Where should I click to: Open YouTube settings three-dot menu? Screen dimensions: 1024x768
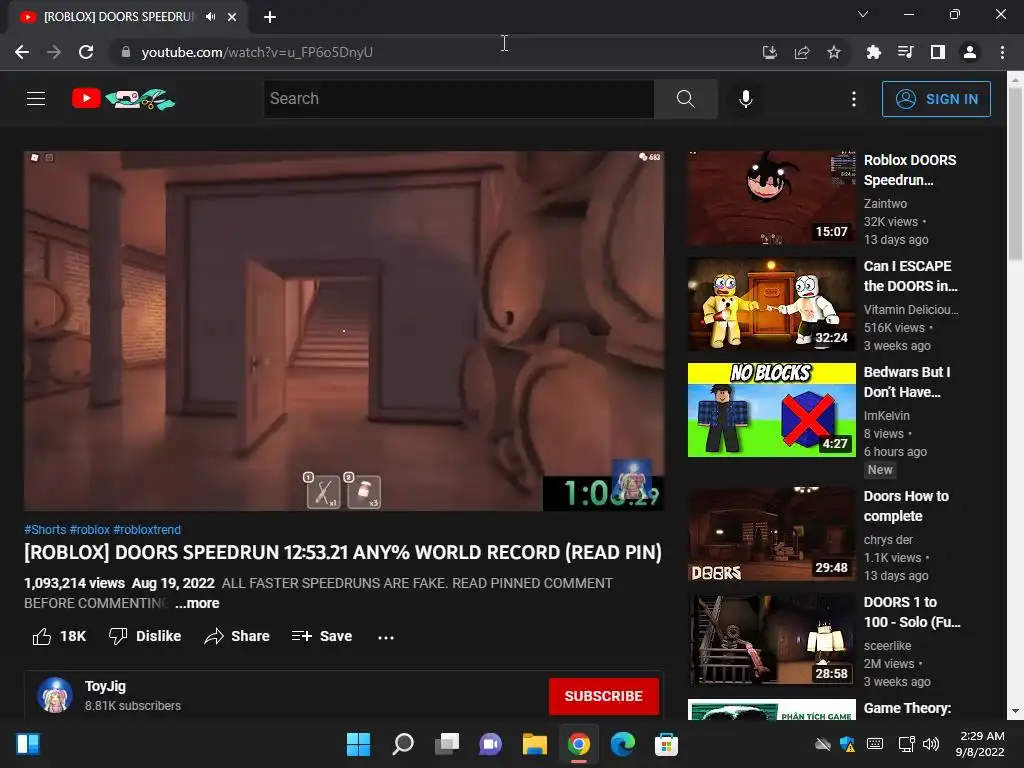(854, 99)
